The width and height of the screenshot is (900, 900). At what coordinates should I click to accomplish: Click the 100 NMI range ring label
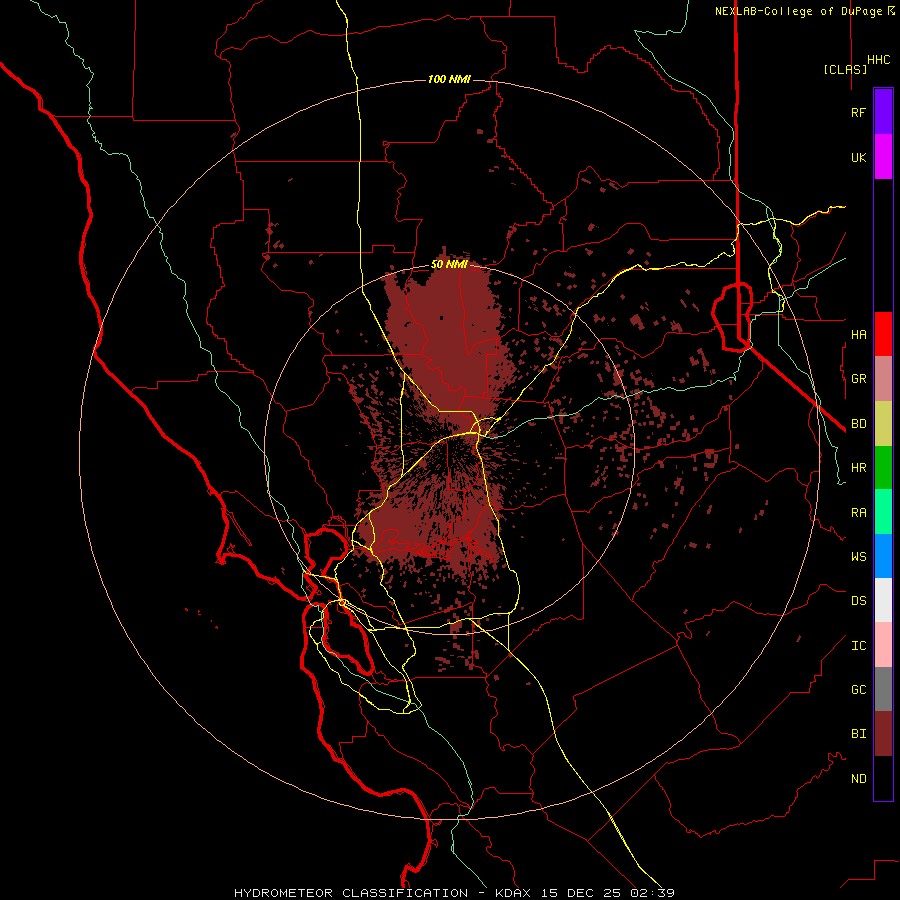[449, 79]
